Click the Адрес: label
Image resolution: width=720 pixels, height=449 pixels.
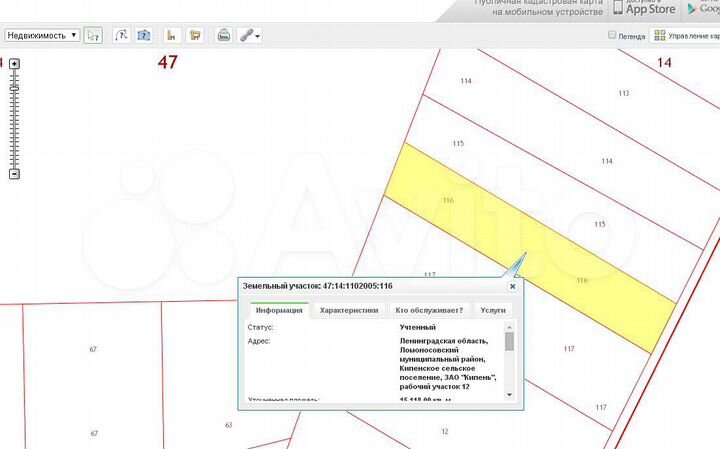(x=259, y=341)
